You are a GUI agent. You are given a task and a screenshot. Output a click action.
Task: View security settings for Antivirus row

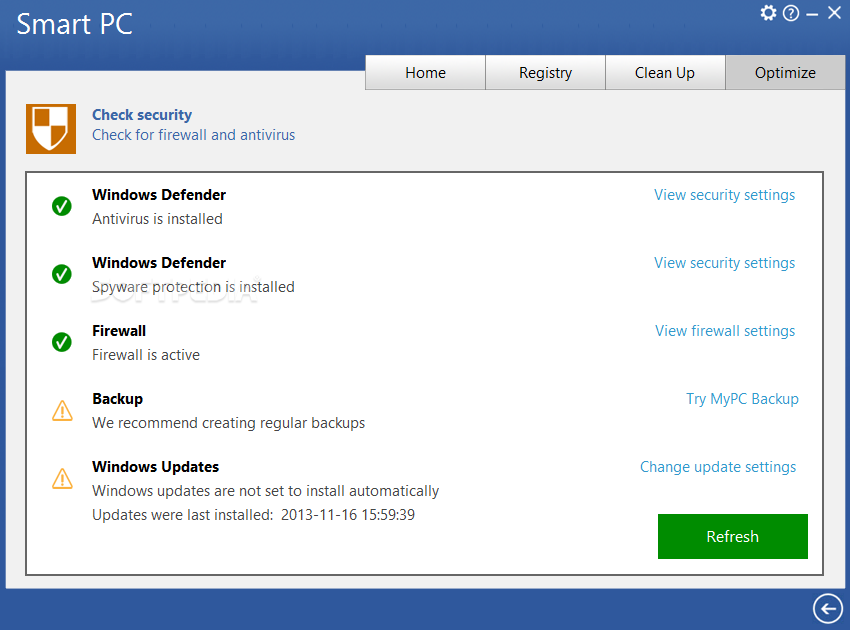(724, 195)
